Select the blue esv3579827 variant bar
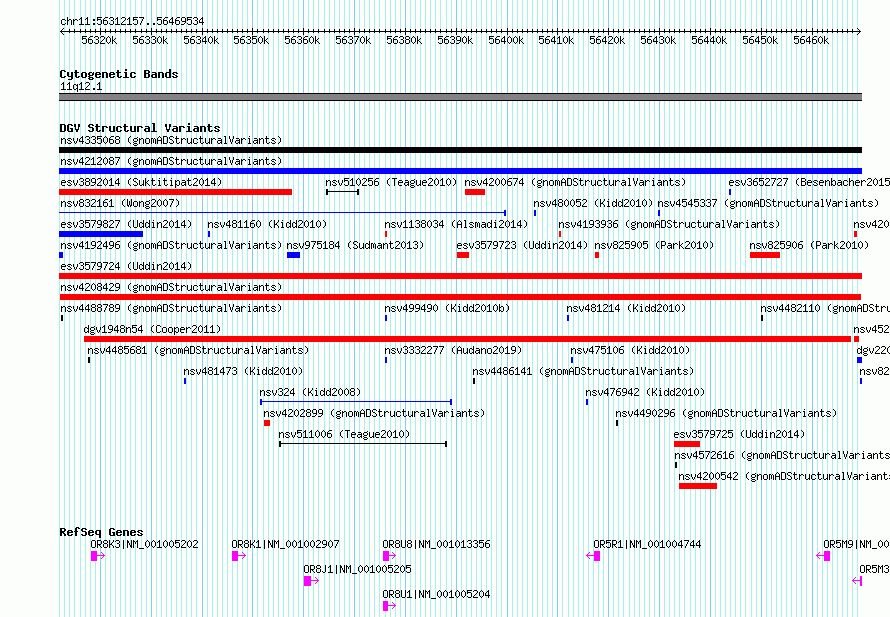The width and height of the screenshot is (890, 617). [101, 234]
